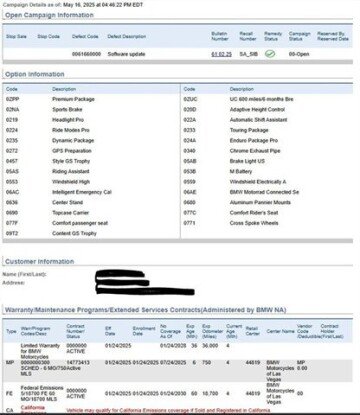Open bulletin number 61 02 25 link
Screen dimensions: 360x415
click(221, 54)
